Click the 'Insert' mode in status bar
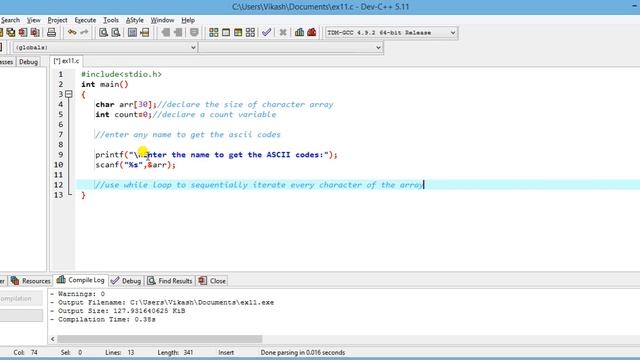The height and width of the screenshot is (360, 640). click(226, 352)
